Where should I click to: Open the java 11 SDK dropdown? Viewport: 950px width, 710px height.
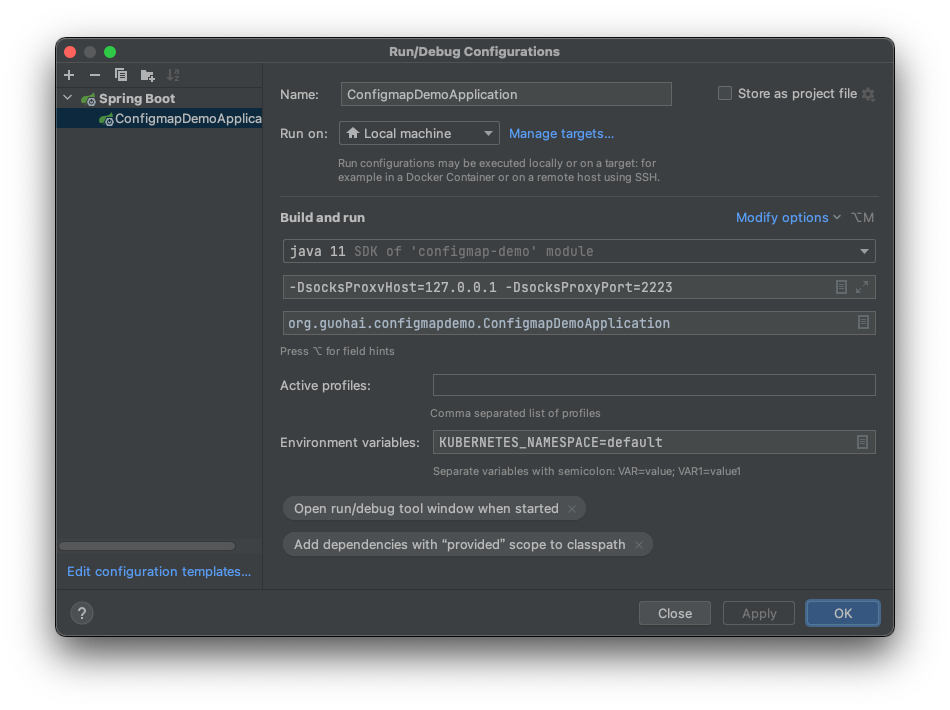(x=579, y=251)
